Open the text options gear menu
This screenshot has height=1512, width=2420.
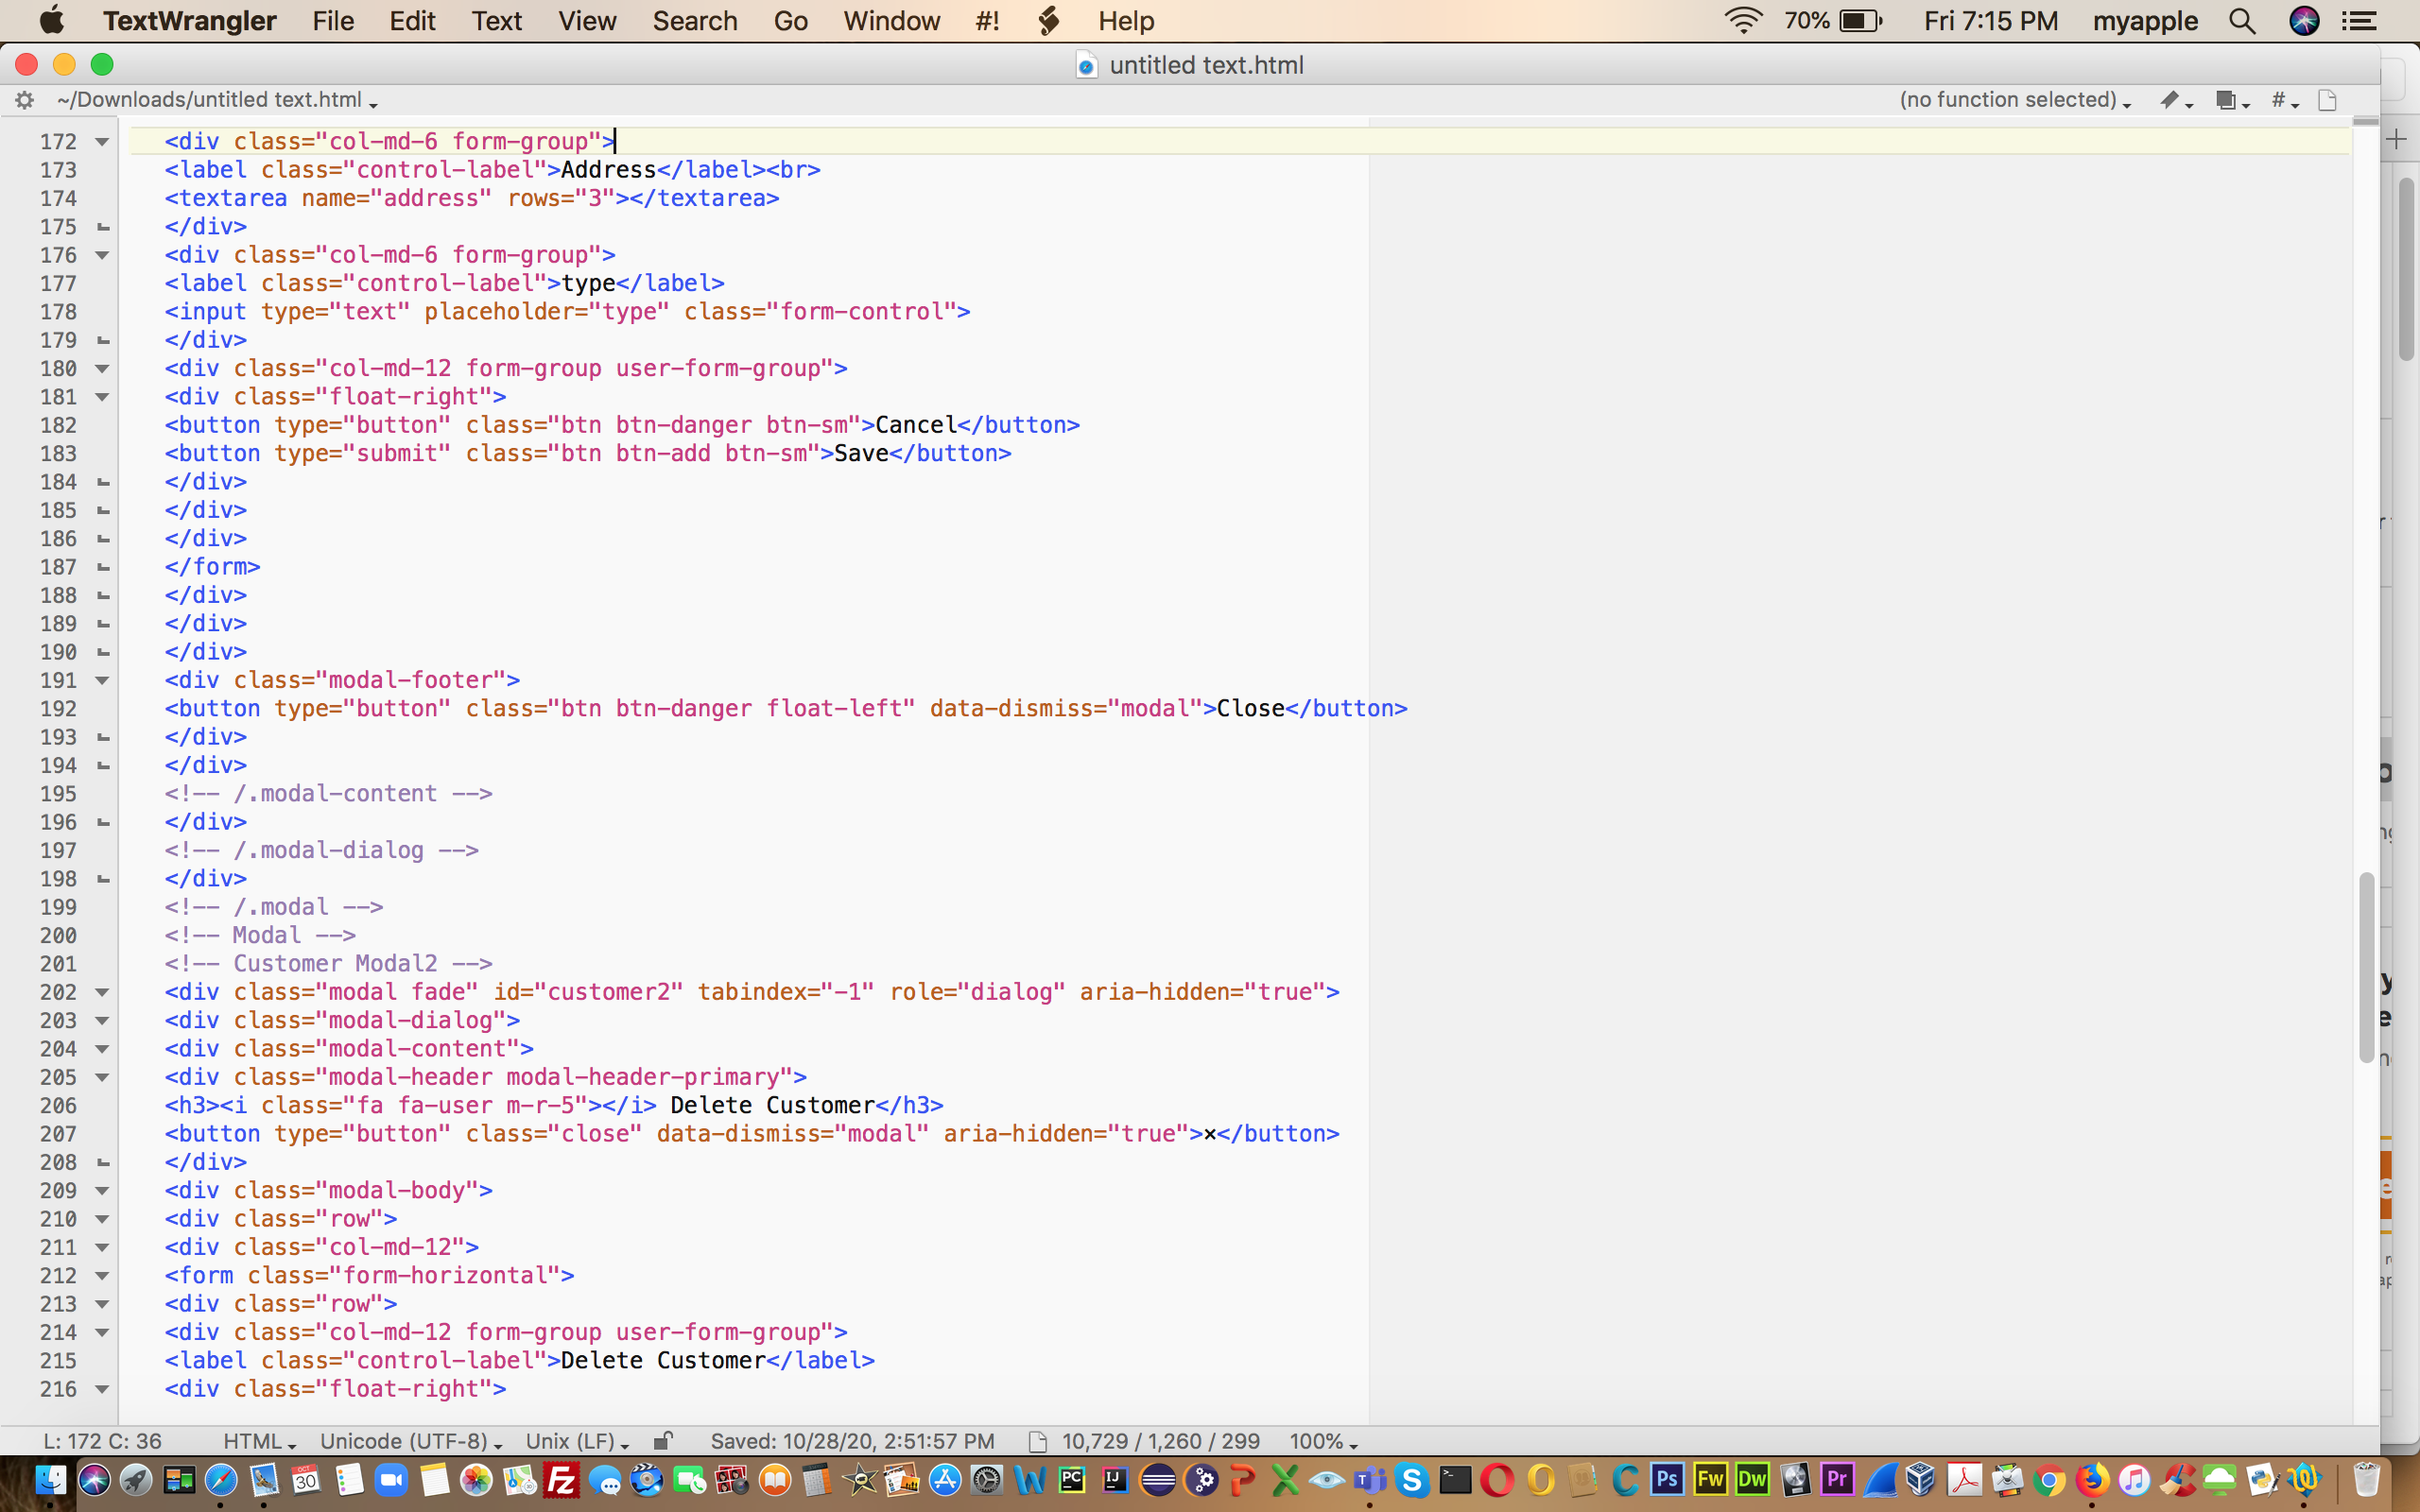pos(25,100)
